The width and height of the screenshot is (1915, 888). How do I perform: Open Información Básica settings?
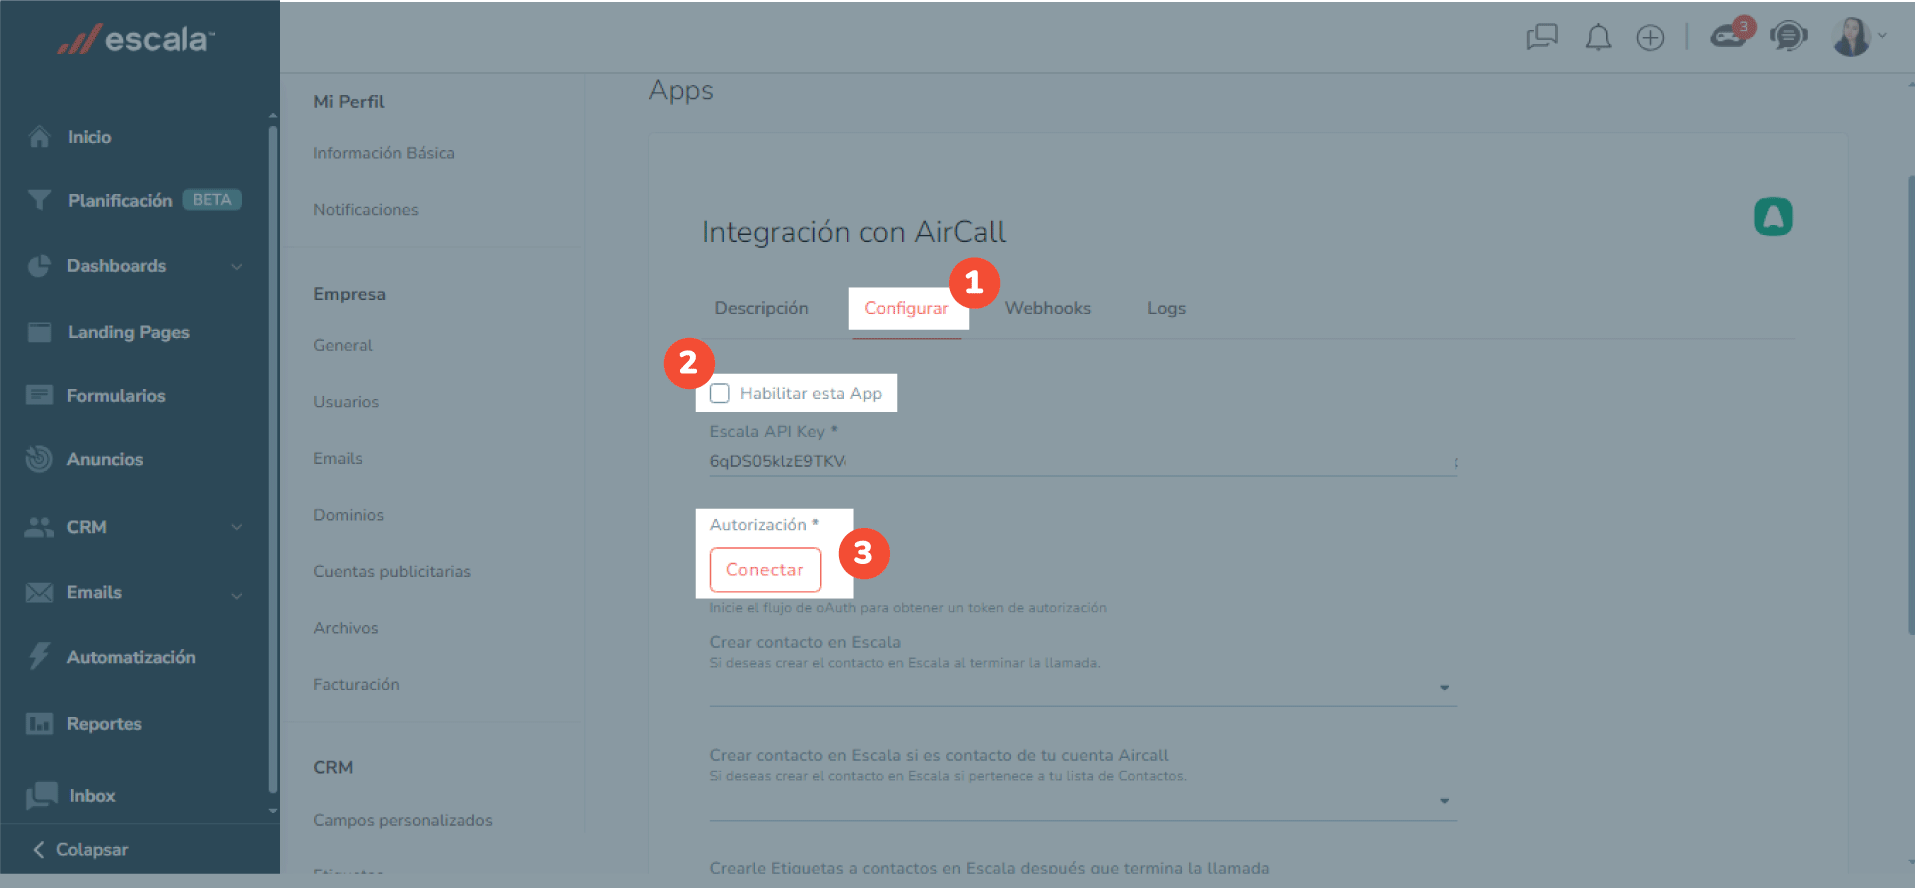click(x=384, y=153)
